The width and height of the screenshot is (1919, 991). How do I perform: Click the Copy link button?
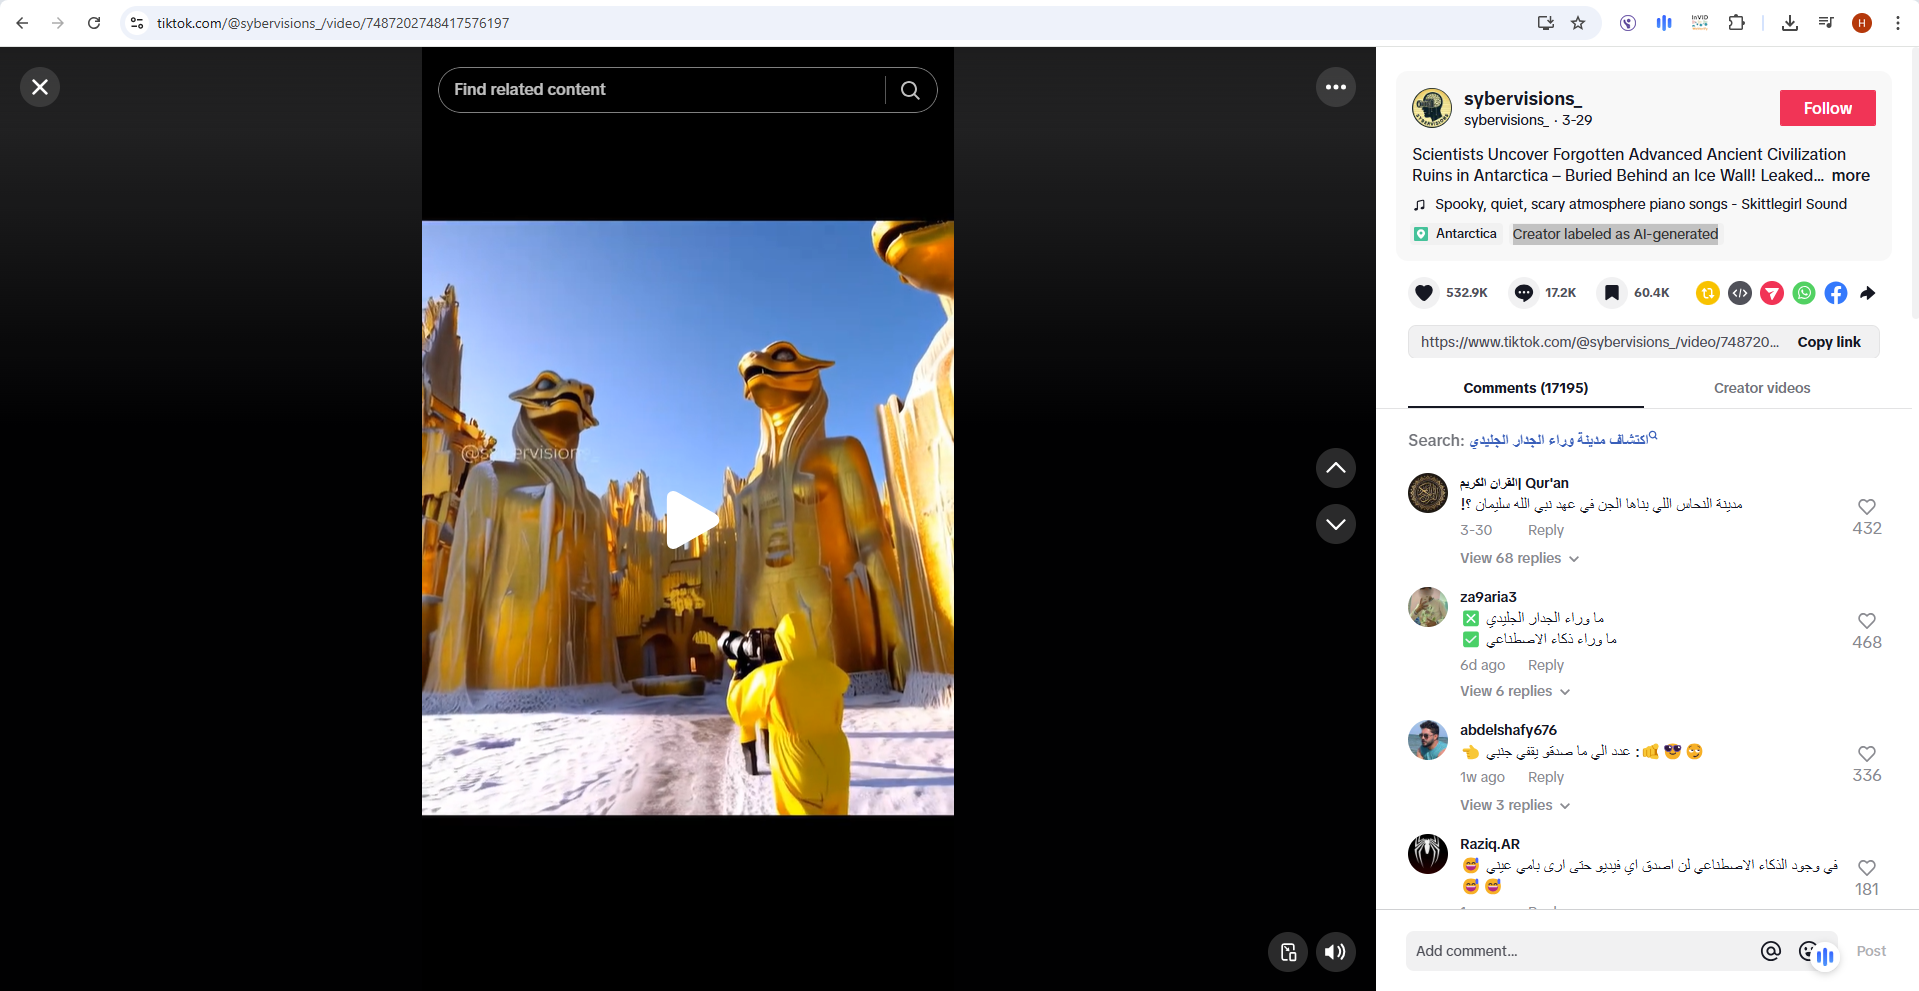click(1828, 342)
